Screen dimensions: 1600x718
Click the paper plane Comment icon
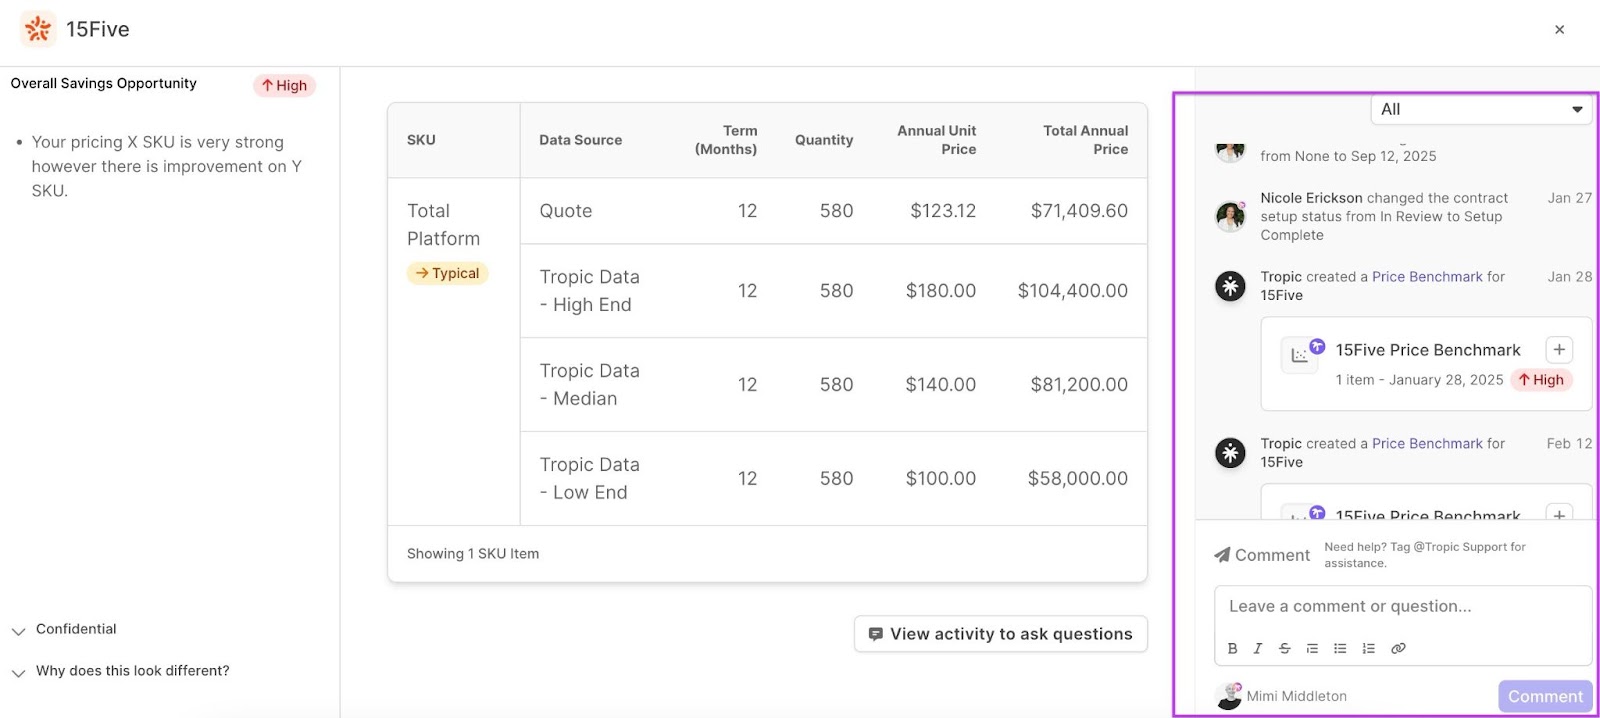click(1222, 555)
